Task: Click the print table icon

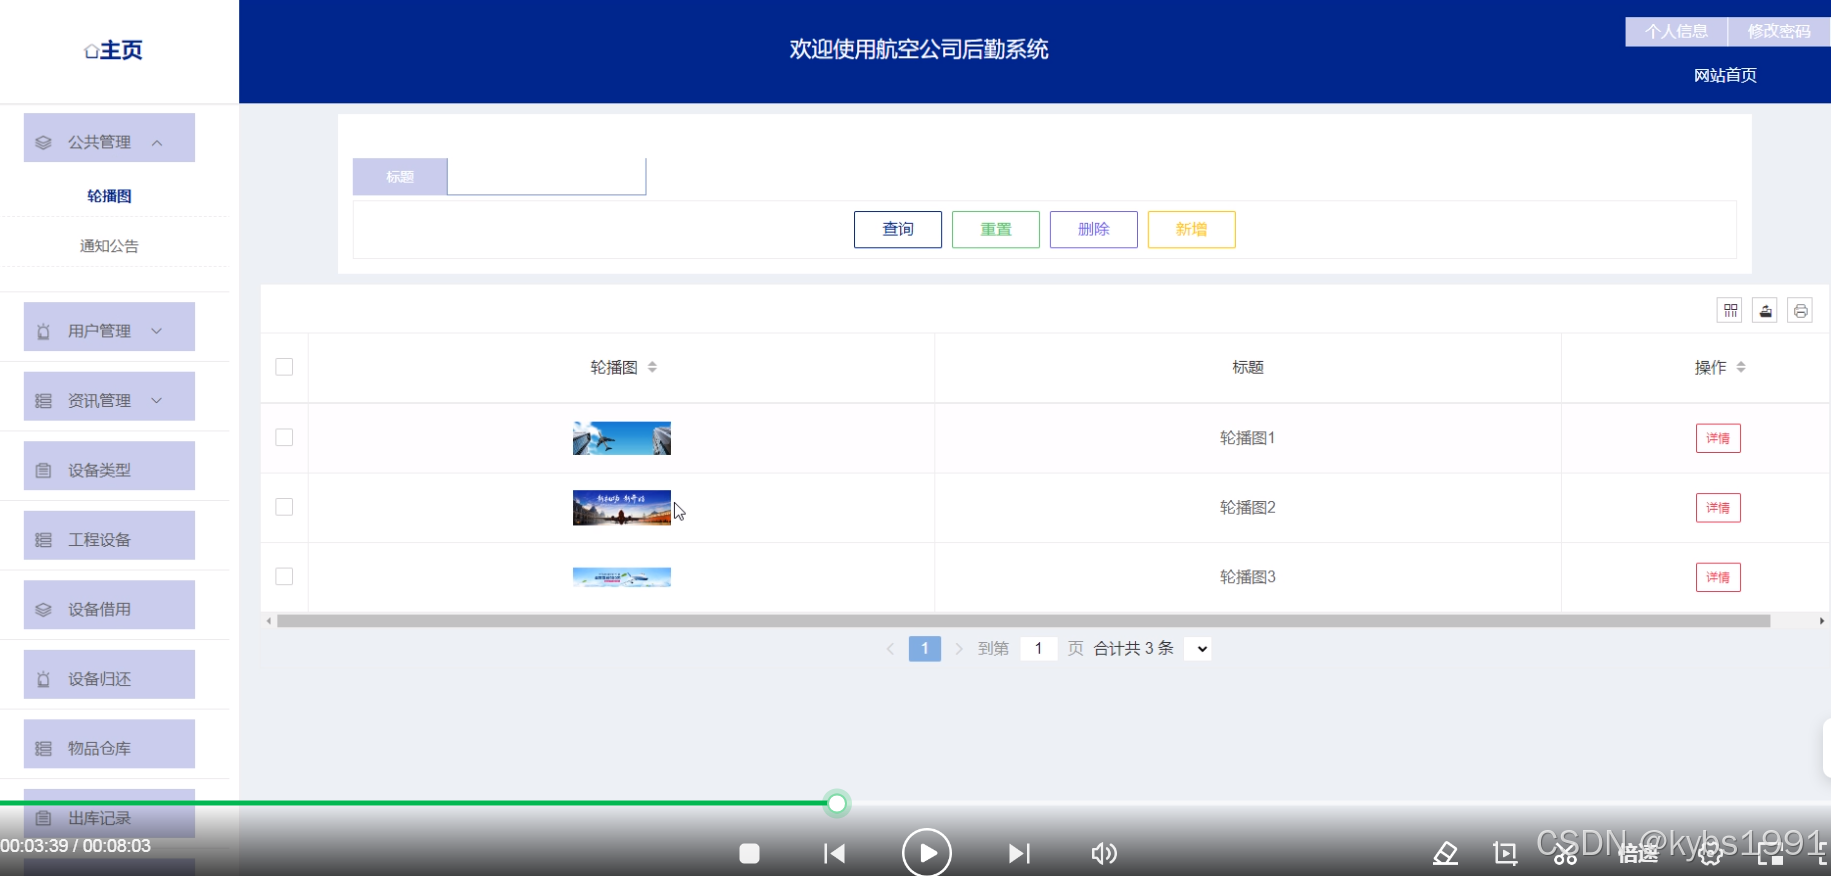Action: point(1800,311)
